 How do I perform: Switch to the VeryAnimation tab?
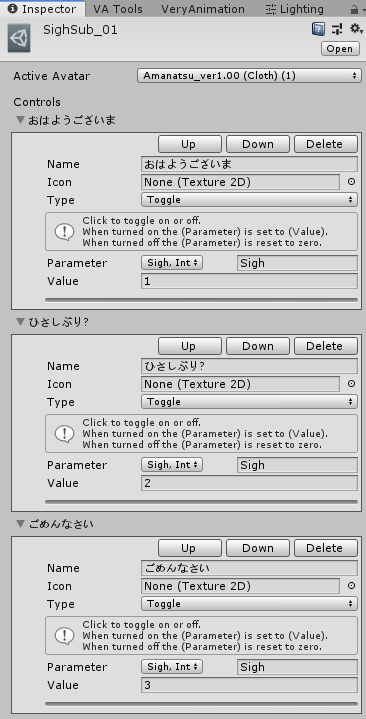pos(203,9)
